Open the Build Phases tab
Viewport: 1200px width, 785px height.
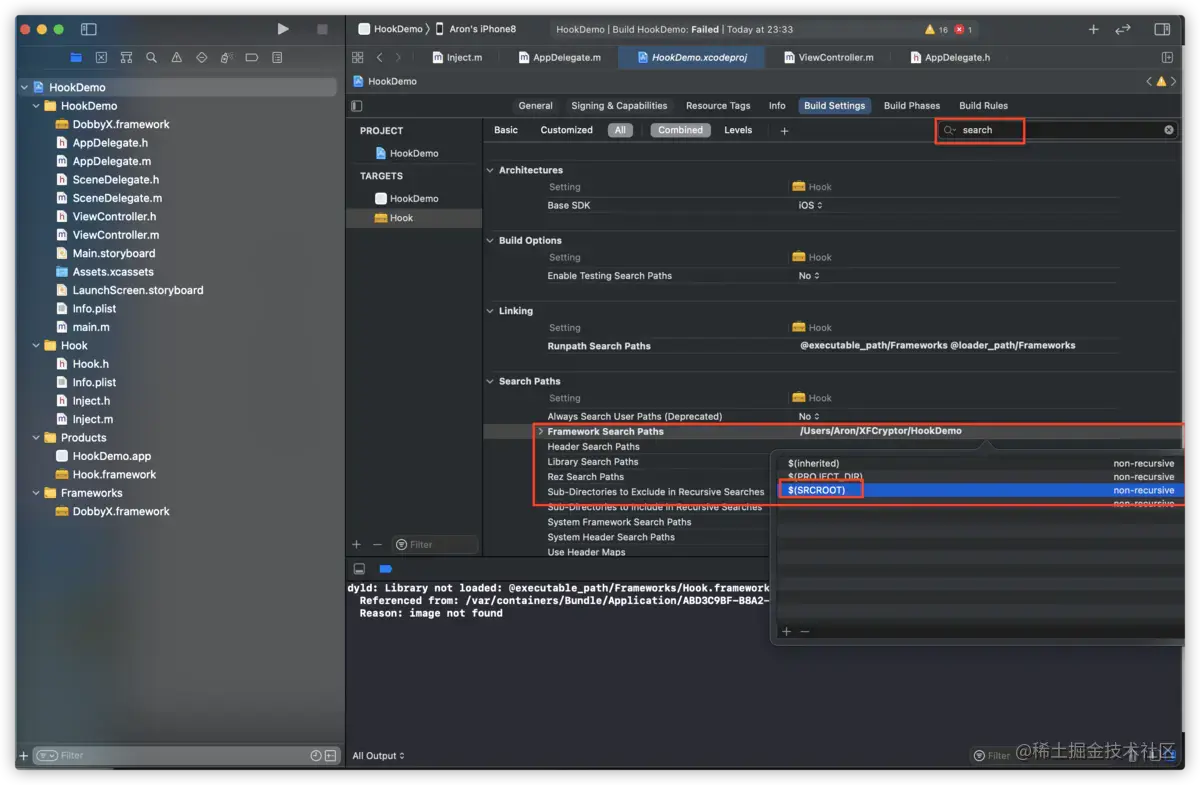pyautogui.click(x=911, y=105)
